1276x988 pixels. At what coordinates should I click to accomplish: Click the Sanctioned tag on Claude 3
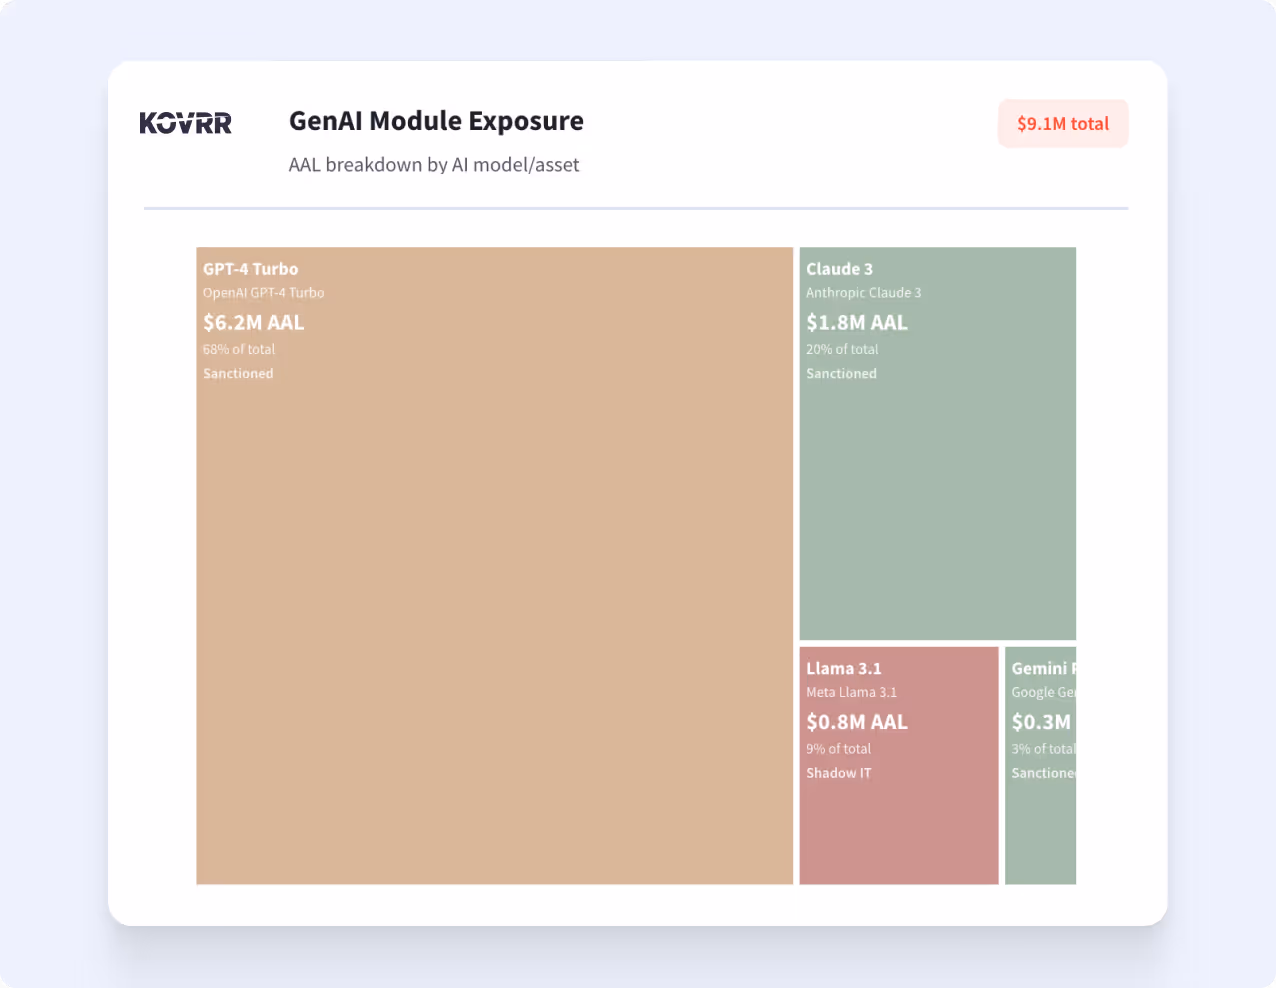841,373
